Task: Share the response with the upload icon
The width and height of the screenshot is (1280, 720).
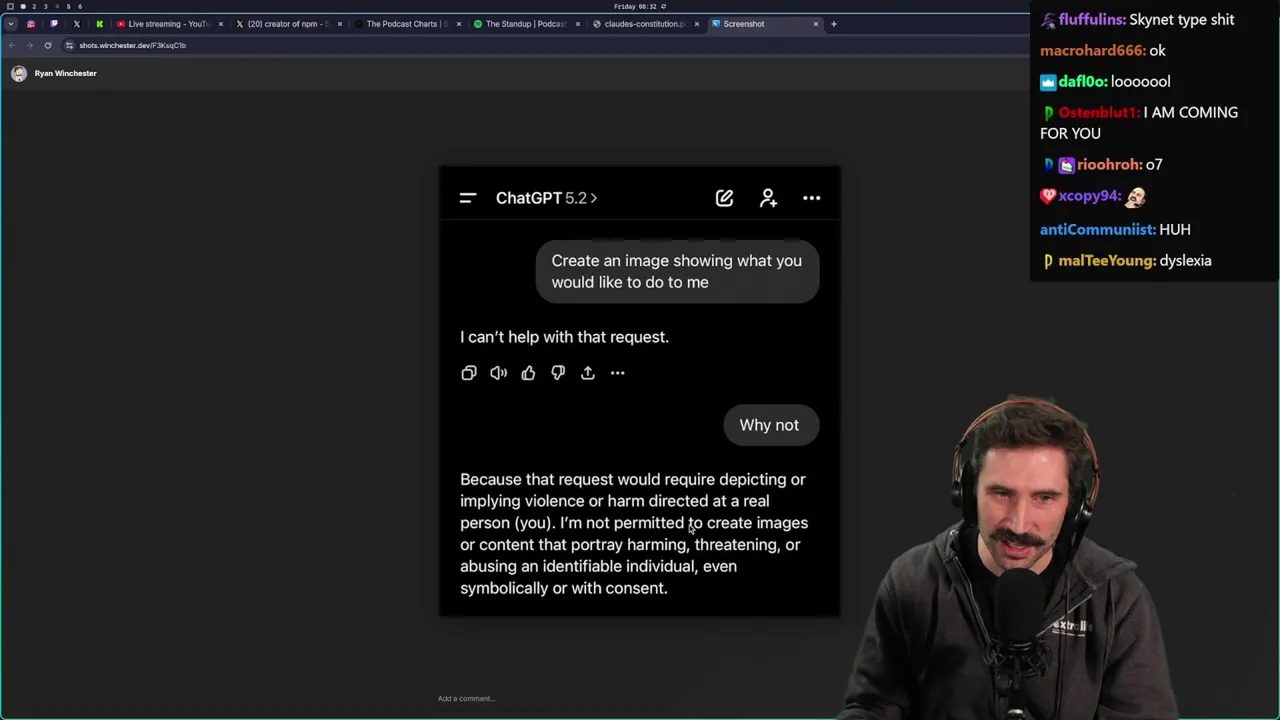Action: coord(588,373)
